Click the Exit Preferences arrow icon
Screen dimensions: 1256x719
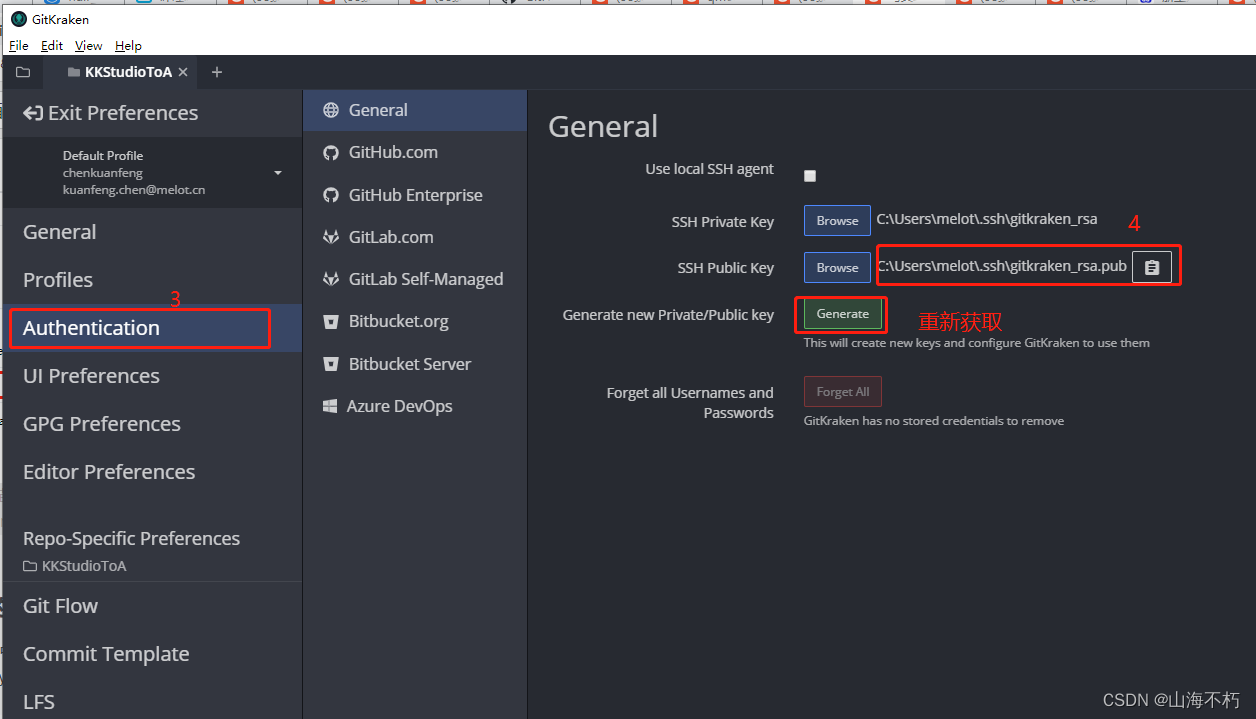[x=33, y=113]
